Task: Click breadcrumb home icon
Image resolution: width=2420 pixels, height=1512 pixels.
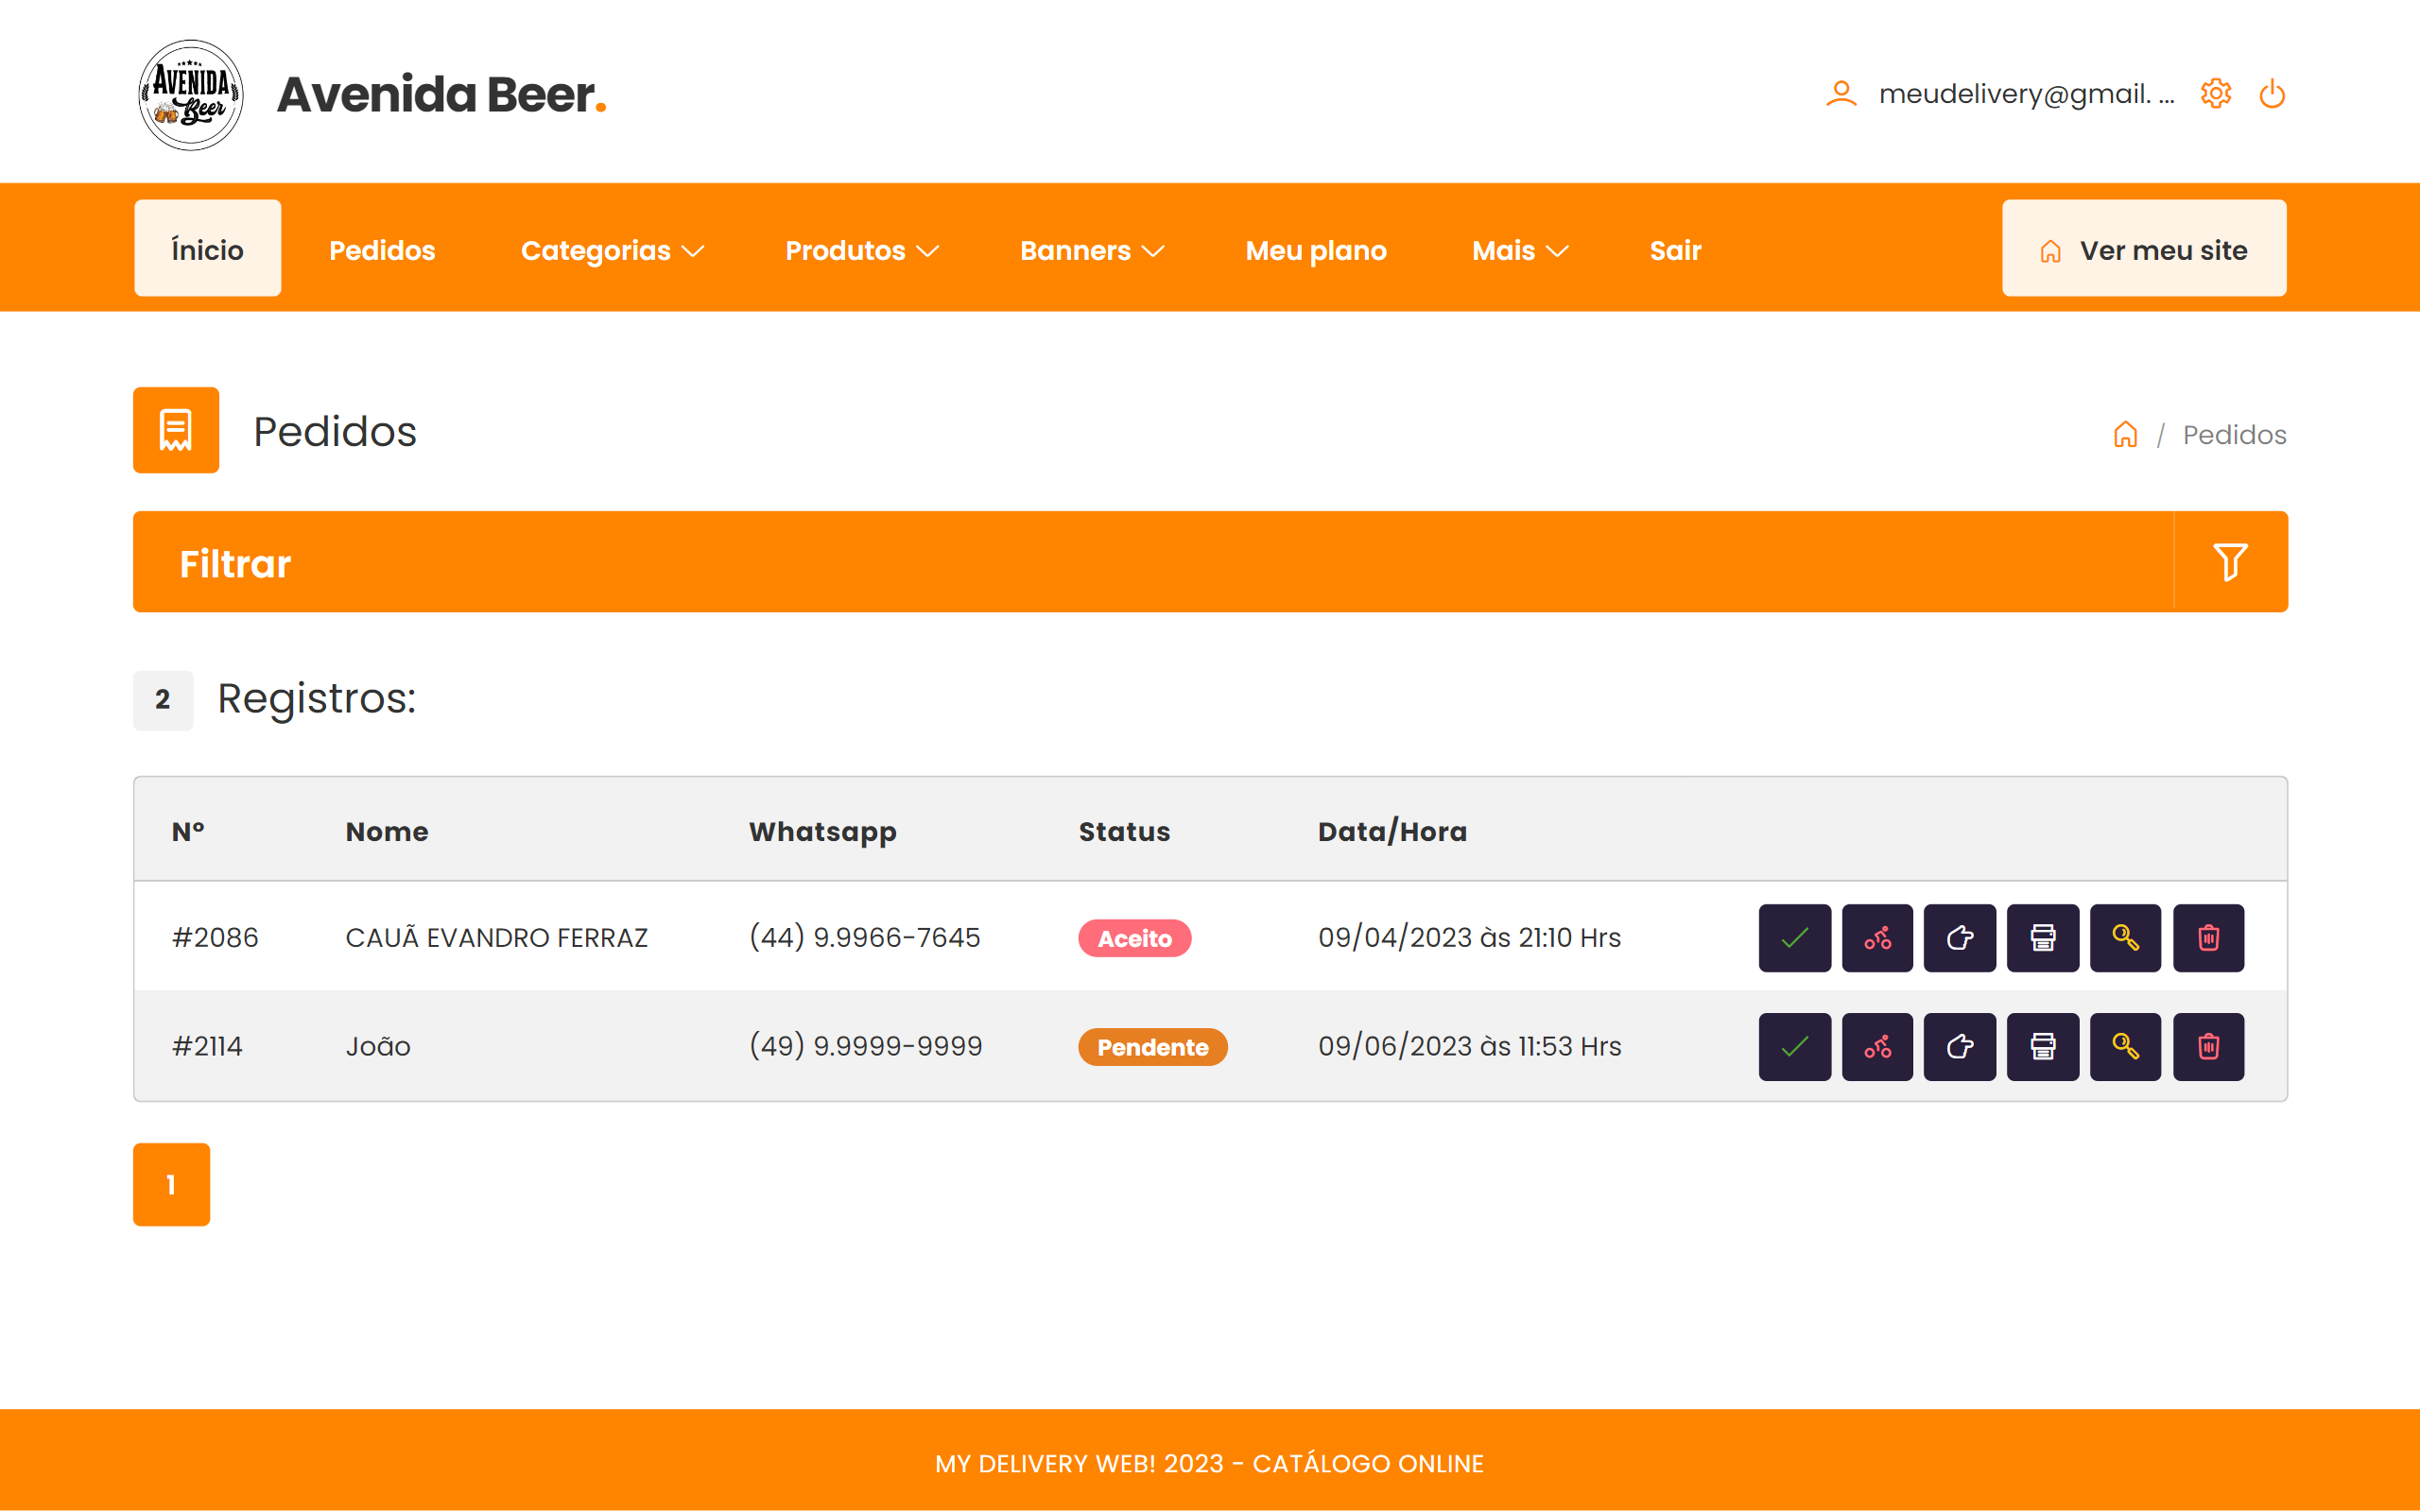Action: coord(2125,435)
